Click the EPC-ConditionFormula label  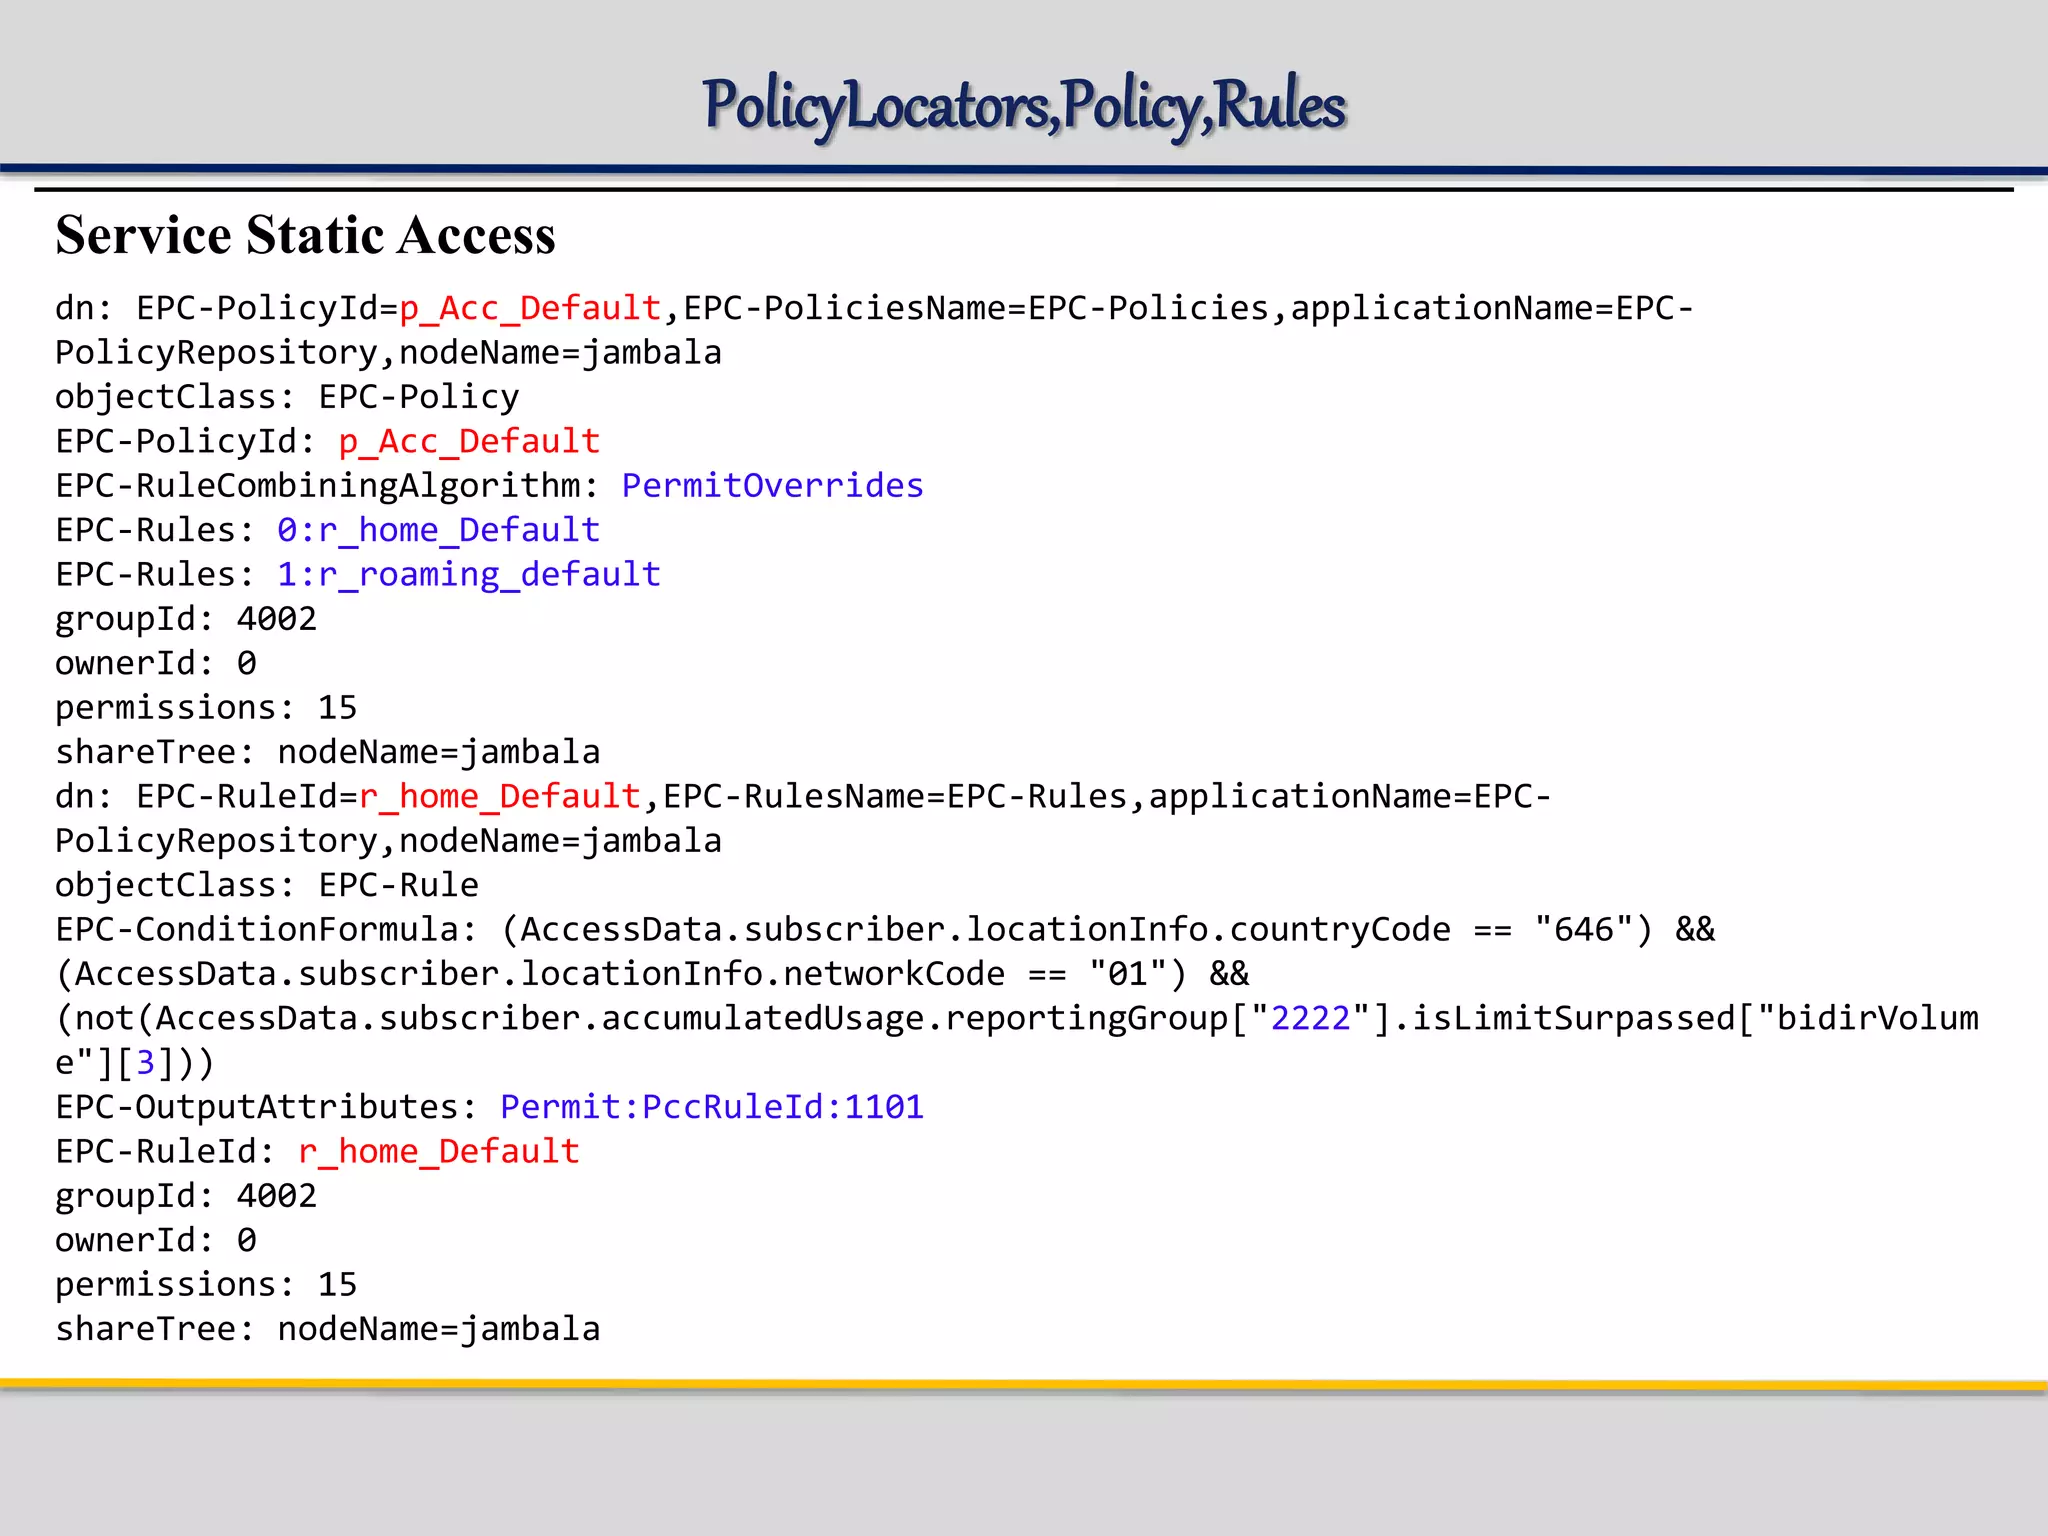tap(266, 929)
